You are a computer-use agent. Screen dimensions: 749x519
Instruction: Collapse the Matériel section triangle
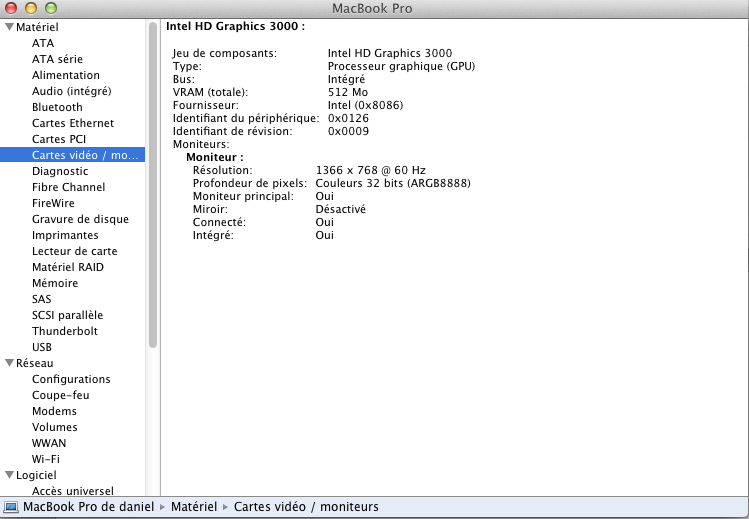[x=9, y=27]
